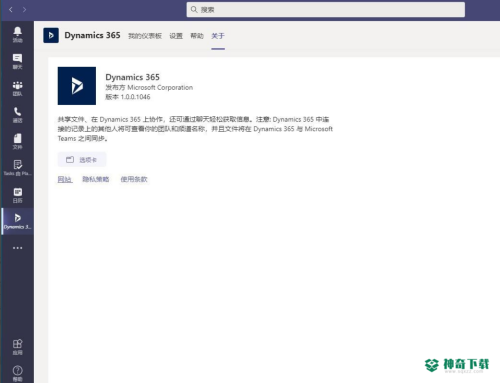This screenshot has height=383, width=500.
Task: Open the 网站 link
Action: coord(65,179)
